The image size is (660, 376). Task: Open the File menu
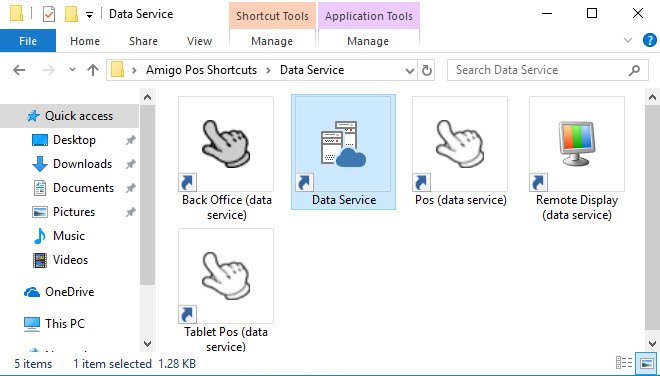pos(28,41)
